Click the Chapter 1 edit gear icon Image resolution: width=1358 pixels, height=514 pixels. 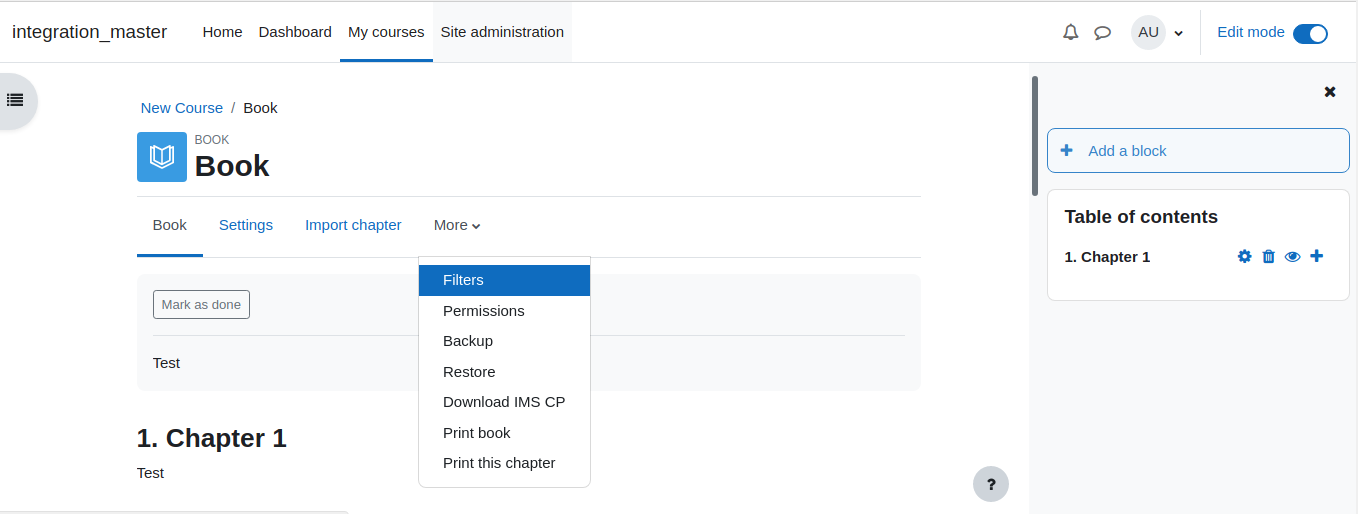pos(1244,256)
